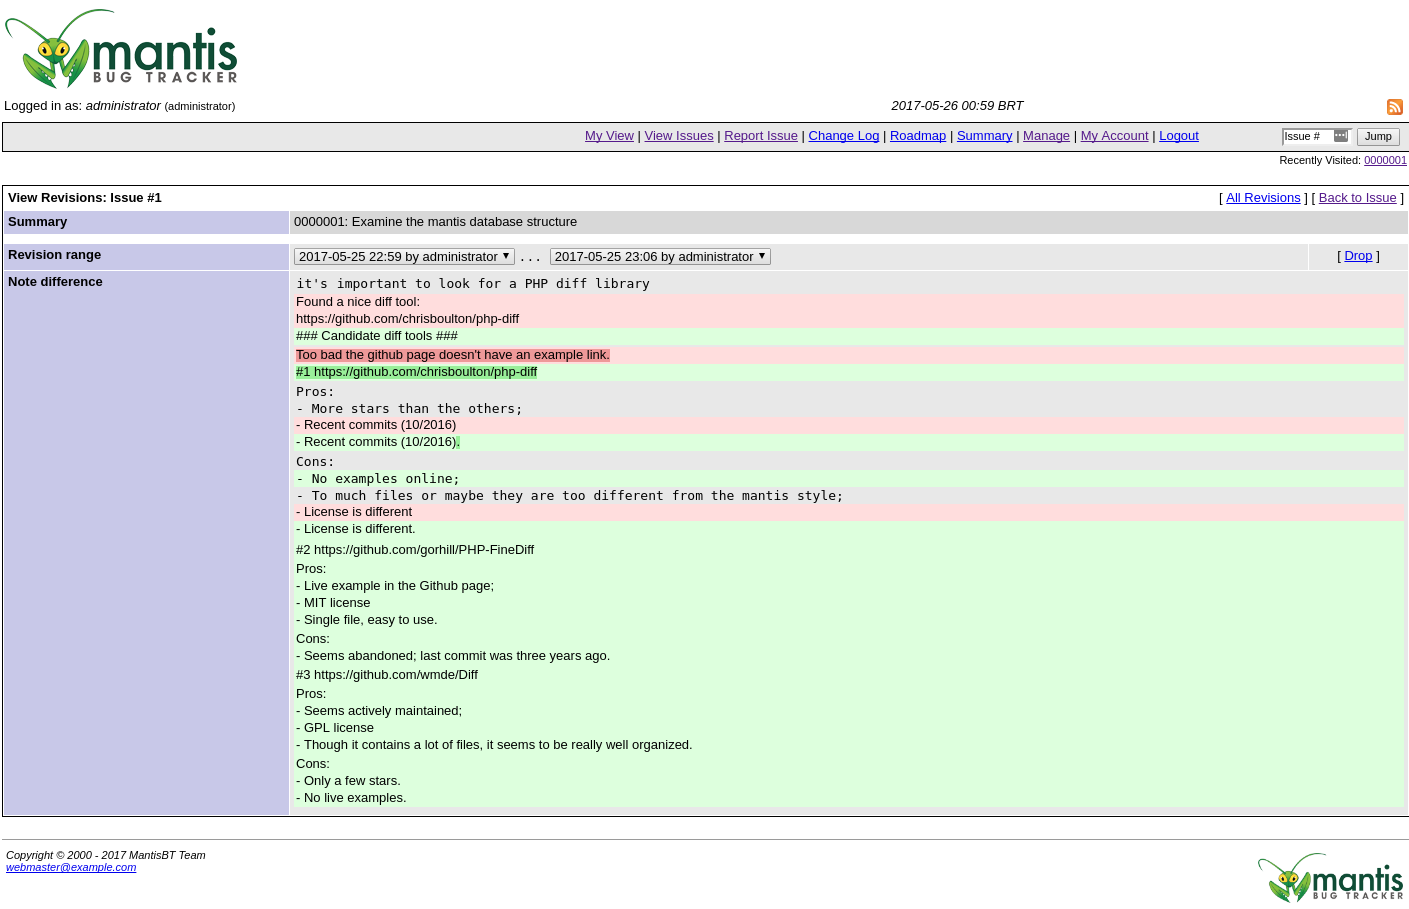Image resolution: width=1409 pixels, height=909 pixels.
Task: Click line '- Though it contains a lot of files'
Action: click(x=494, y=745)
